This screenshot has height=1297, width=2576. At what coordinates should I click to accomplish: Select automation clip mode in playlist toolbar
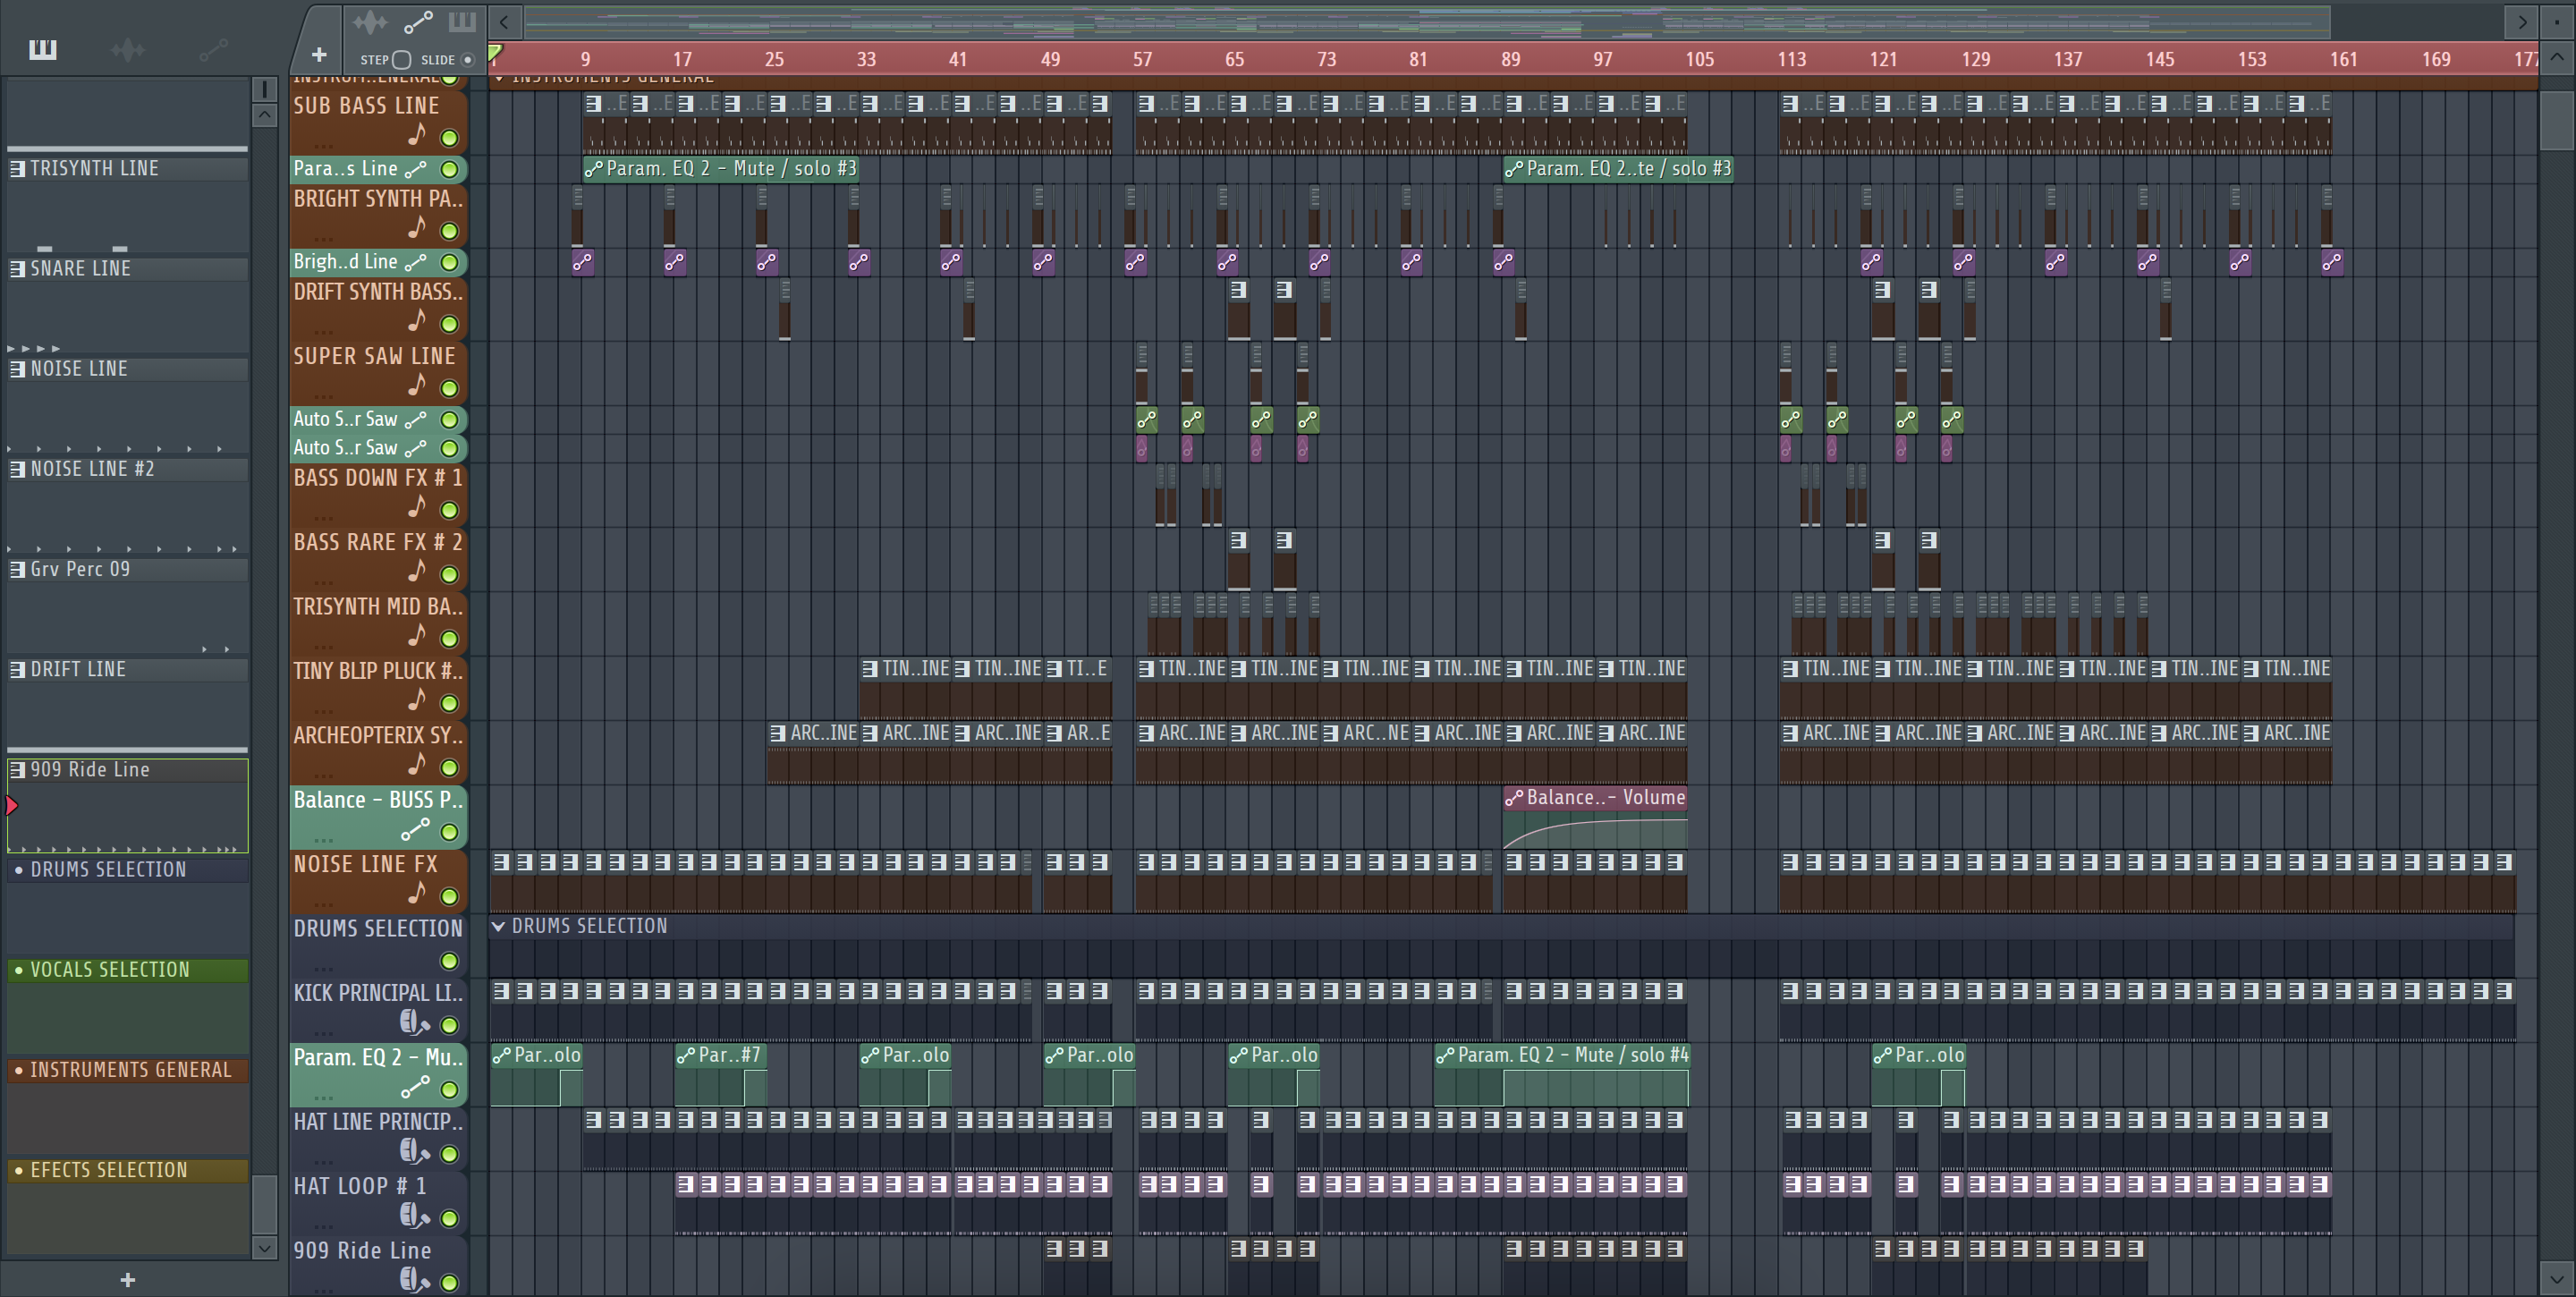418,21
